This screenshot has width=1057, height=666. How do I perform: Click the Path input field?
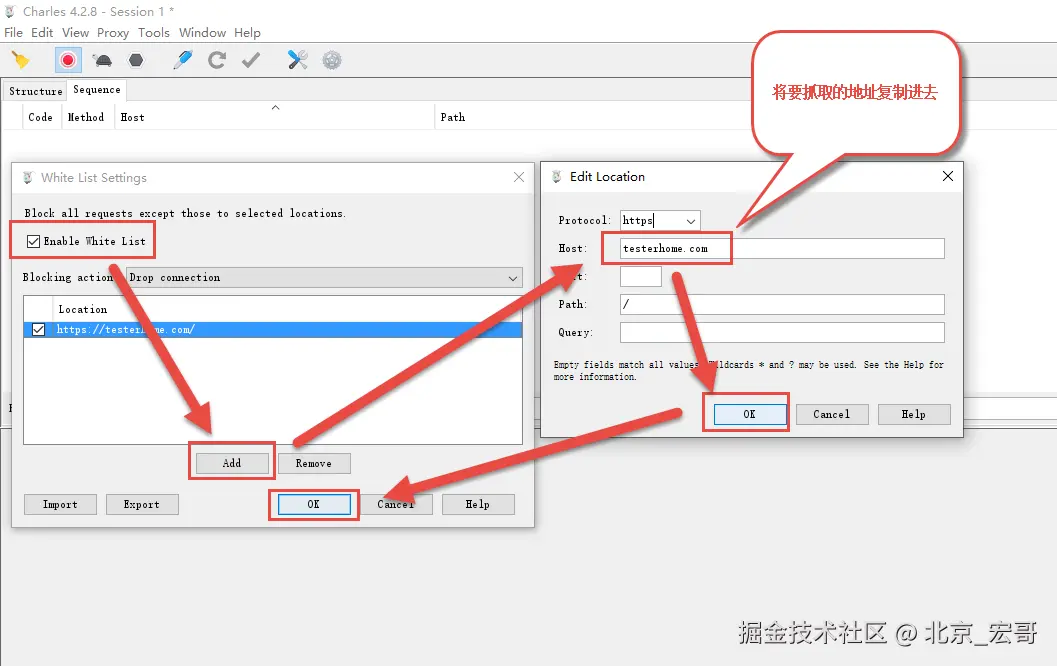pos(782,305)
